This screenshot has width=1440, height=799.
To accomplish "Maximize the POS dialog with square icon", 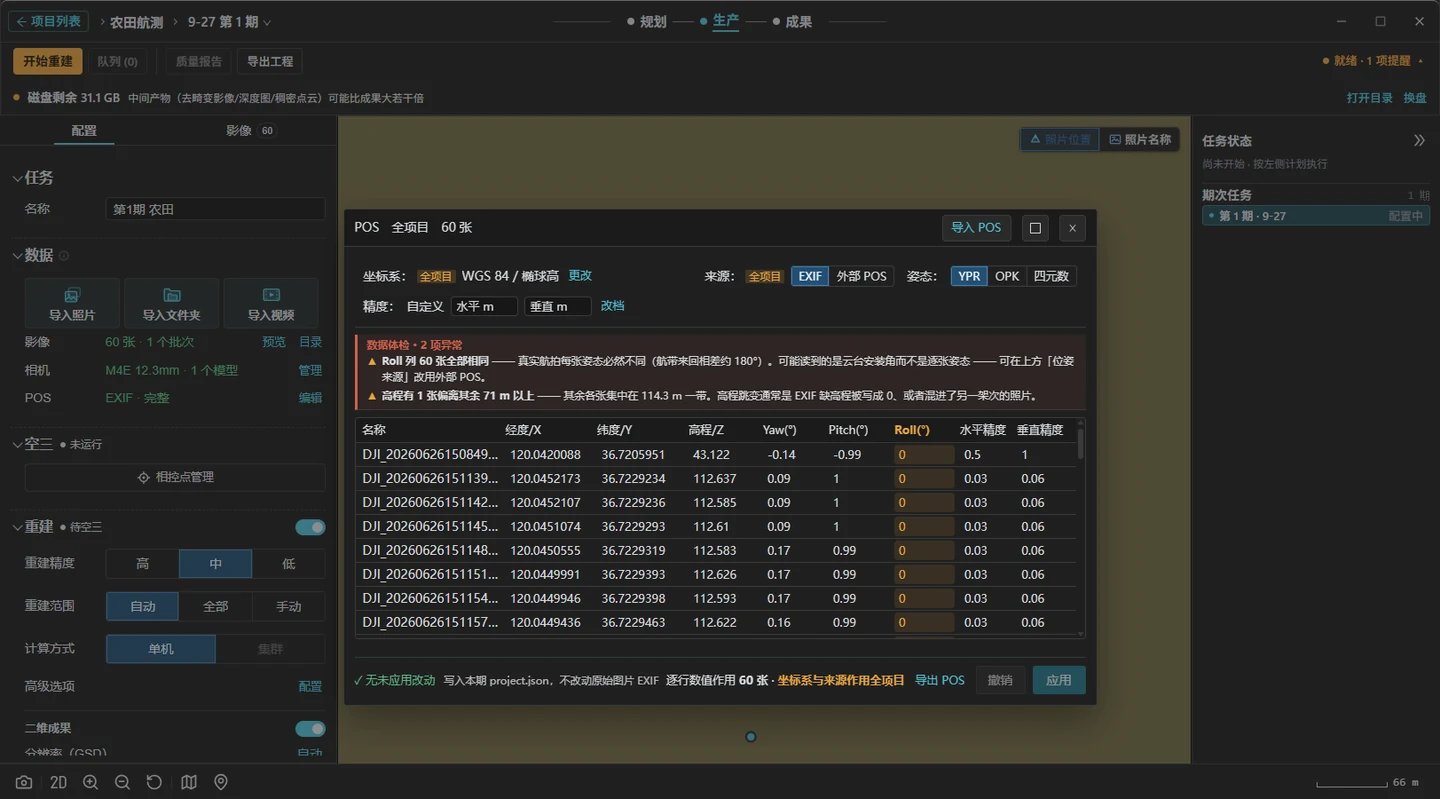I will tap(1035, 228).
